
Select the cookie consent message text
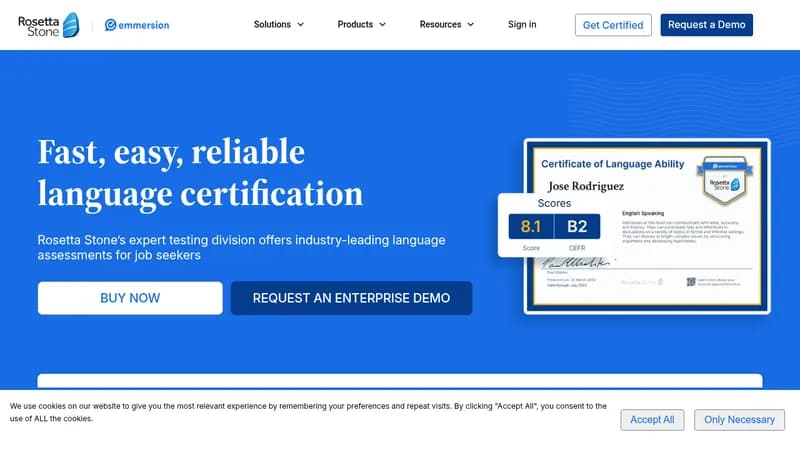coord(308,412)
